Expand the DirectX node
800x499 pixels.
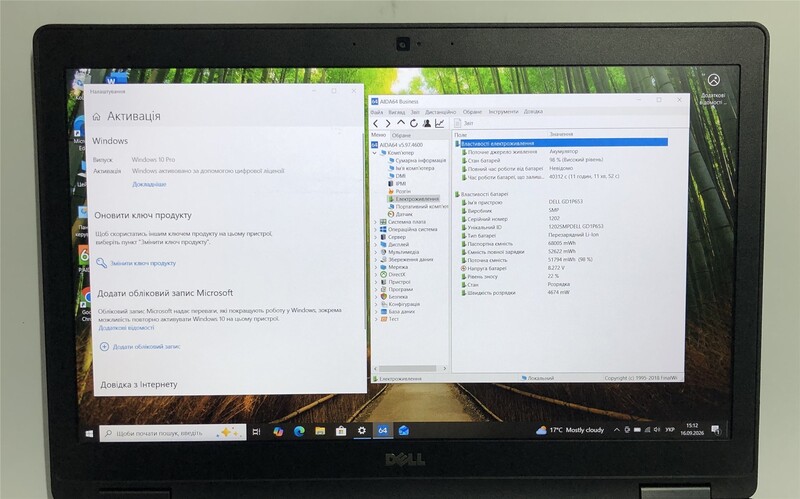pyautogui.click(x=376, y=275)
